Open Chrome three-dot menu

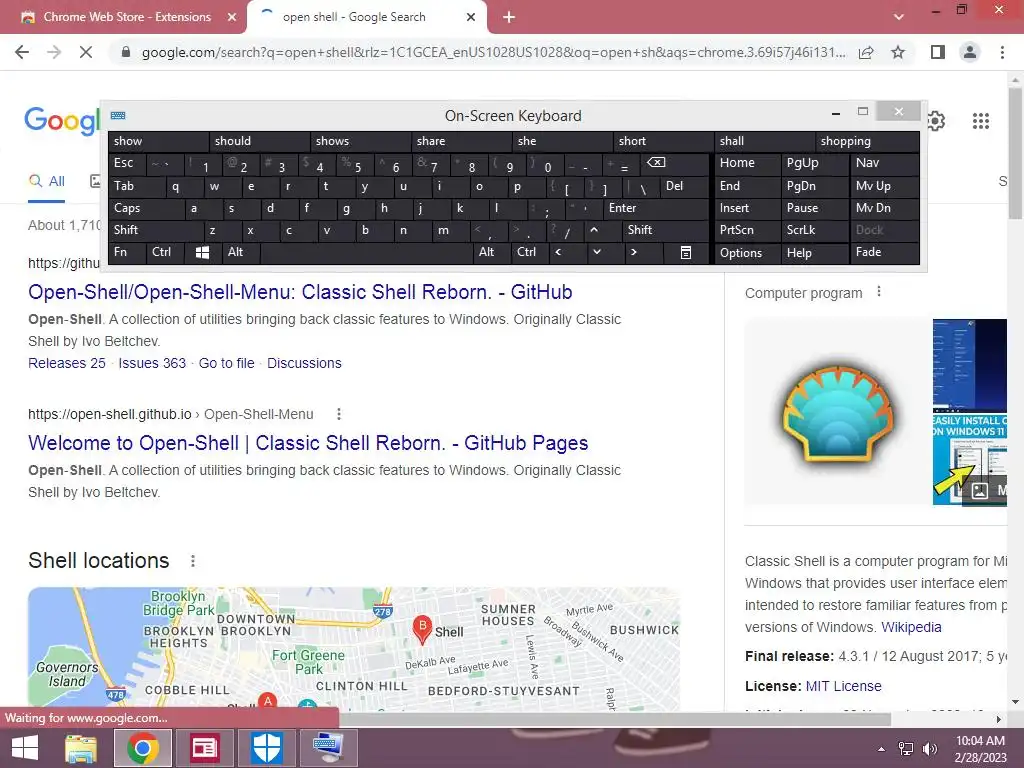pos(1002,52)
